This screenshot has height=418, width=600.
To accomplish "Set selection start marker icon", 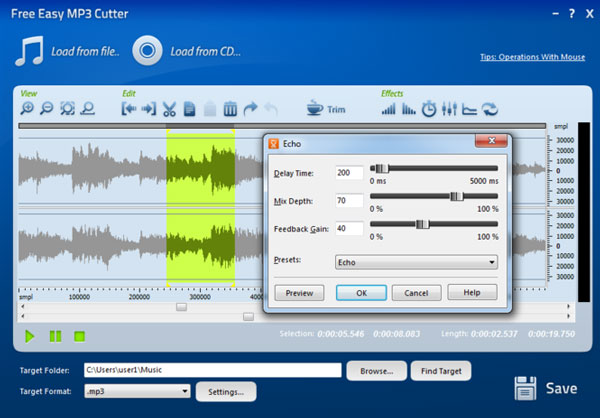I will click(129, 109).
